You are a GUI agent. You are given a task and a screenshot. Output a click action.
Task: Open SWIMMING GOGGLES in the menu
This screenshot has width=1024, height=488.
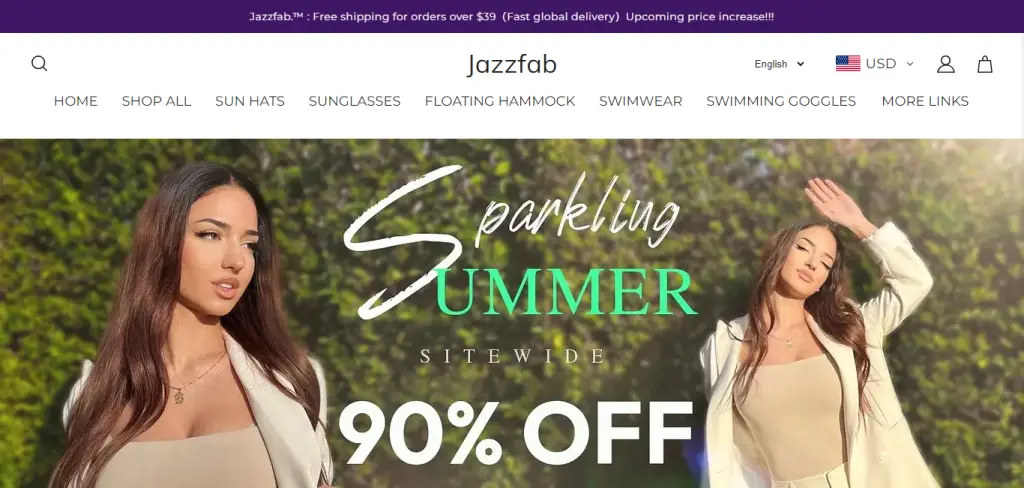click(x=781, y=101)
